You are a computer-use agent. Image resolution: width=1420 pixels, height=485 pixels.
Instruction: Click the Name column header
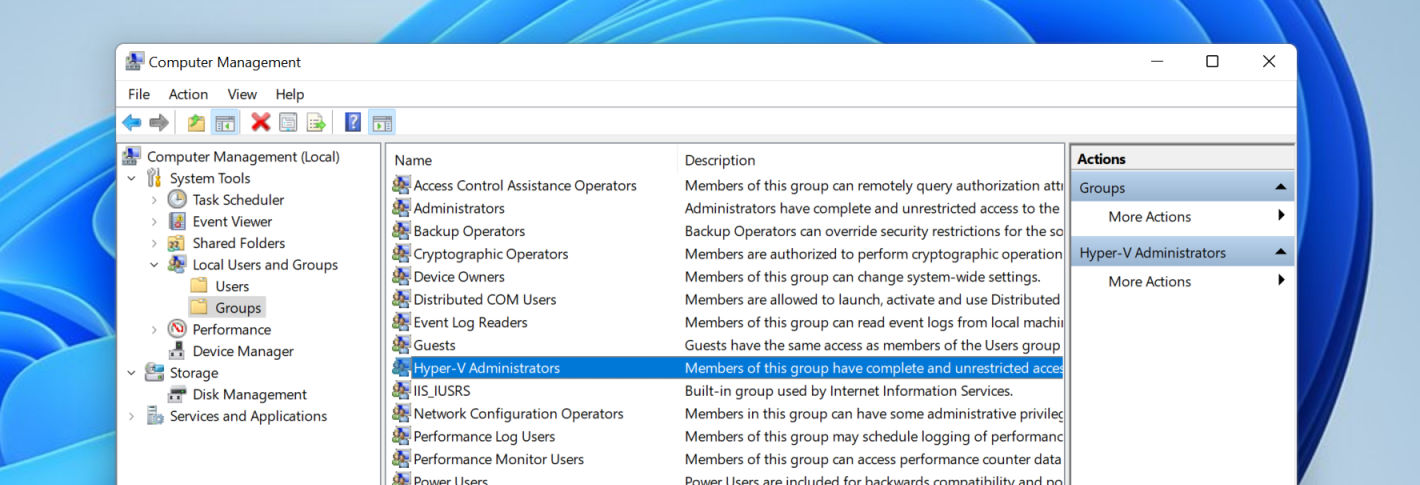[413, 160]
